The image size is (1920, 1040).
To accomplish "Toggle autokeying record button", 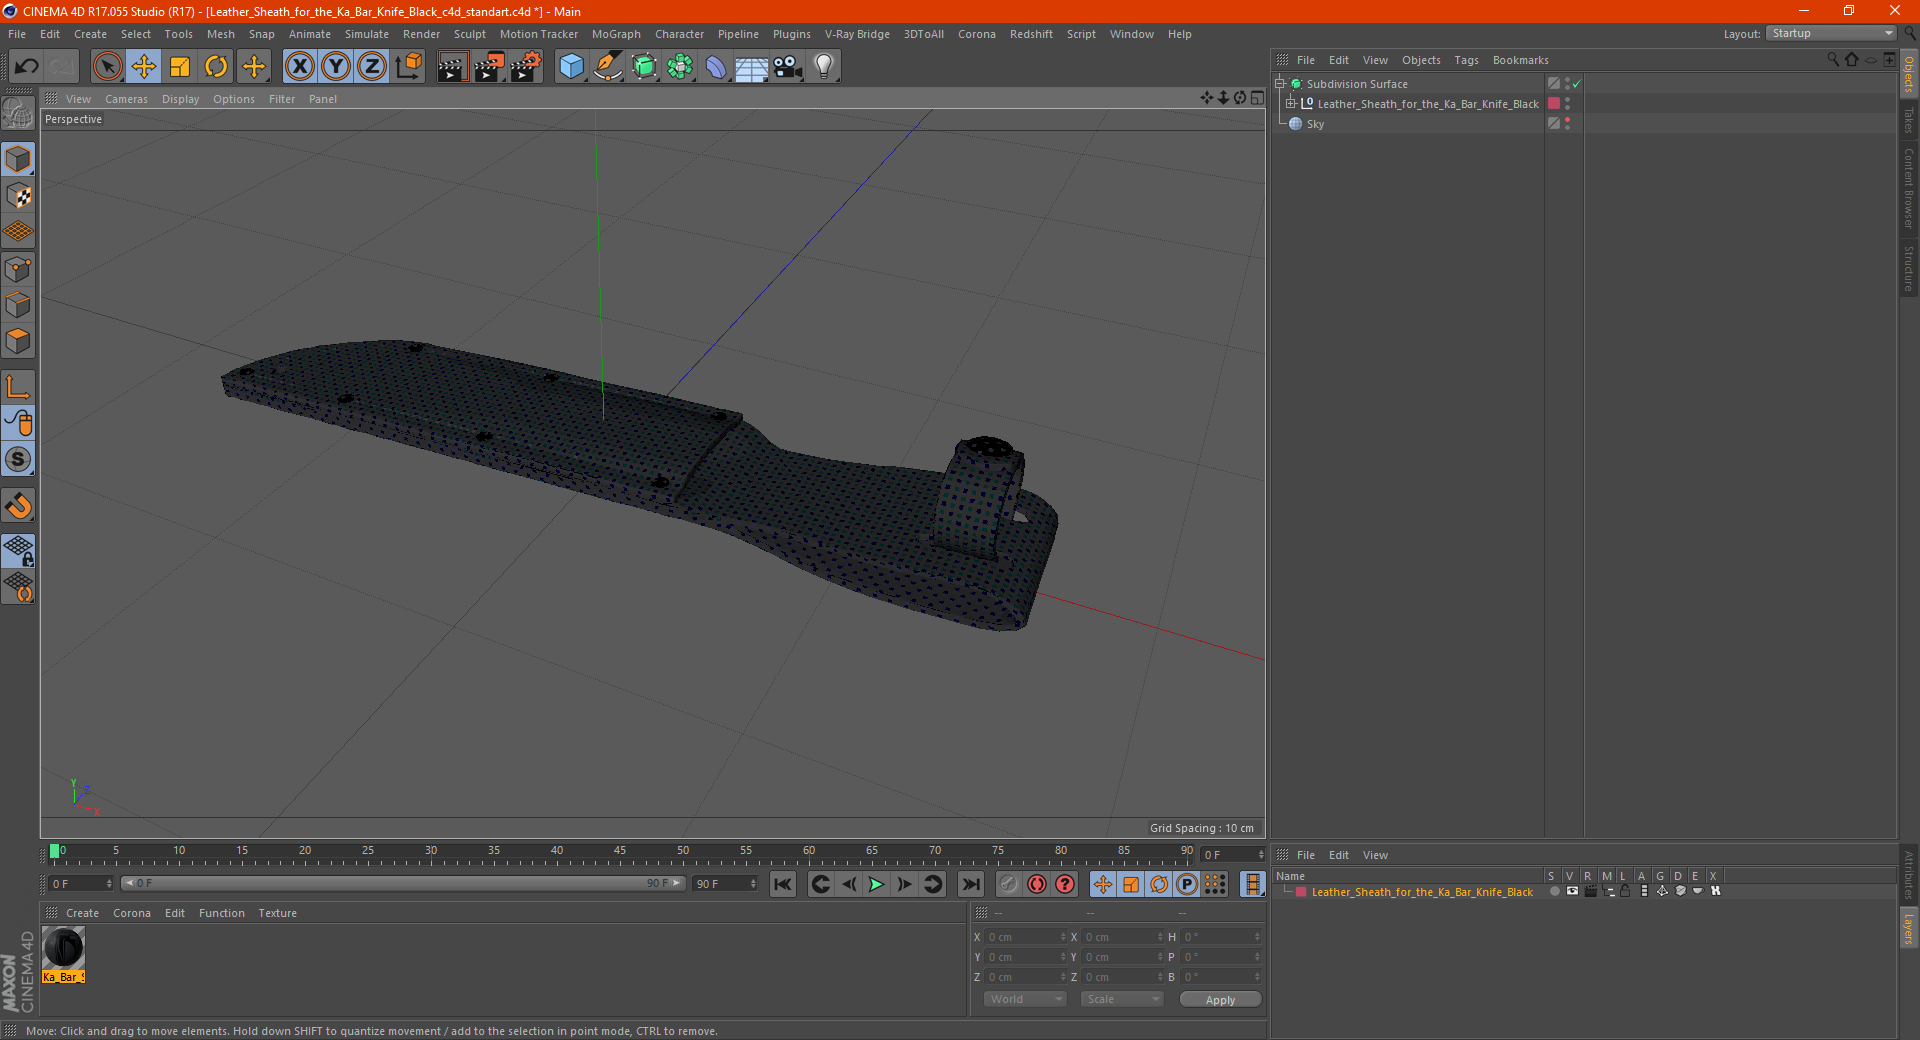I will [1037, 884].
